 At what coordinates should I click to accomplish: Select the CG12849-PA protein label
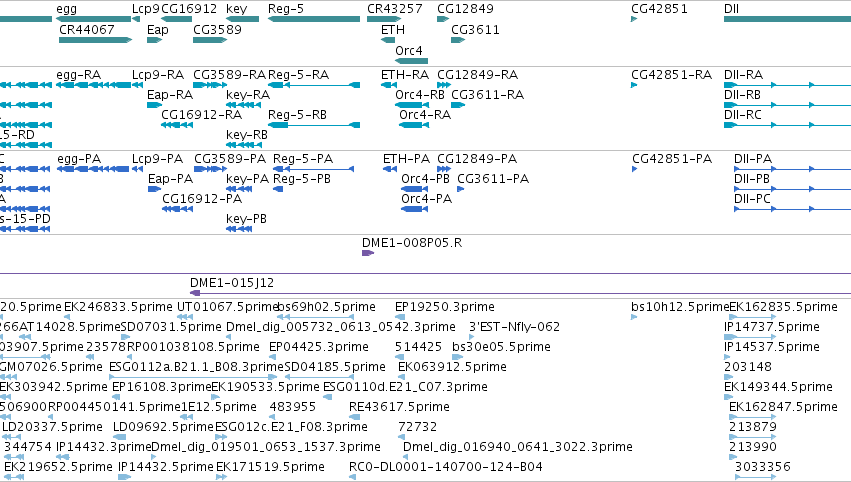tap(477, 159)
